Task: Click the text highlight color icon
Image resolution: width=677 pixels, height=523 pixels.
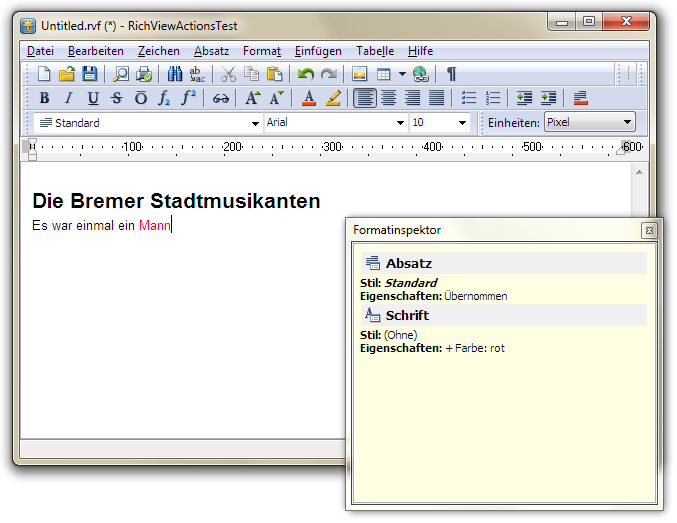Action: tap(333, 98)
